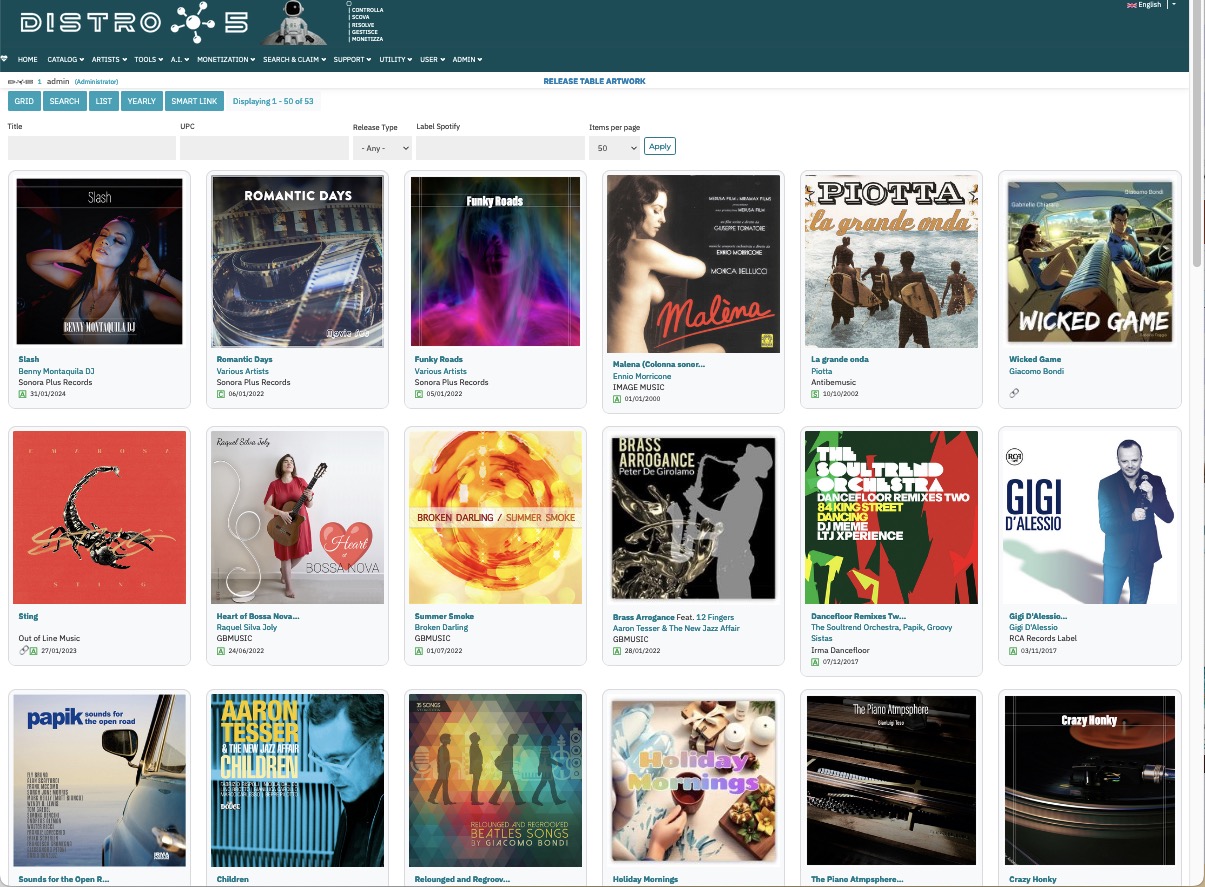Click the small Distro icon beside admin
Viewport: 1205px width, 887px height.
[x=20, y=81]
